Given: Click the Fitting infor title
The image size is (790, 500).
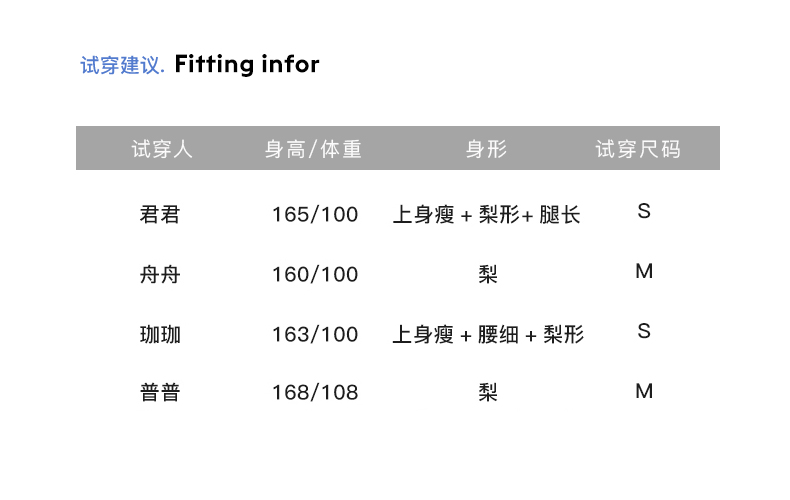Looking at the screenshot, I should [246, 65].
